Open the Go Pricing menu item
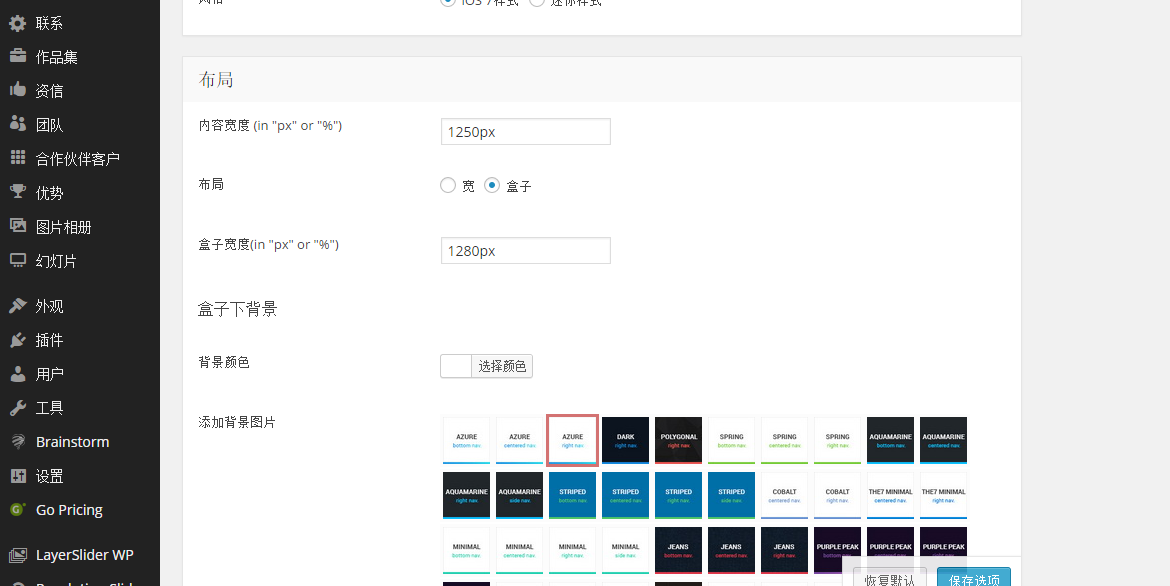This screenshot has width=1170, height=586. [69, 510]
